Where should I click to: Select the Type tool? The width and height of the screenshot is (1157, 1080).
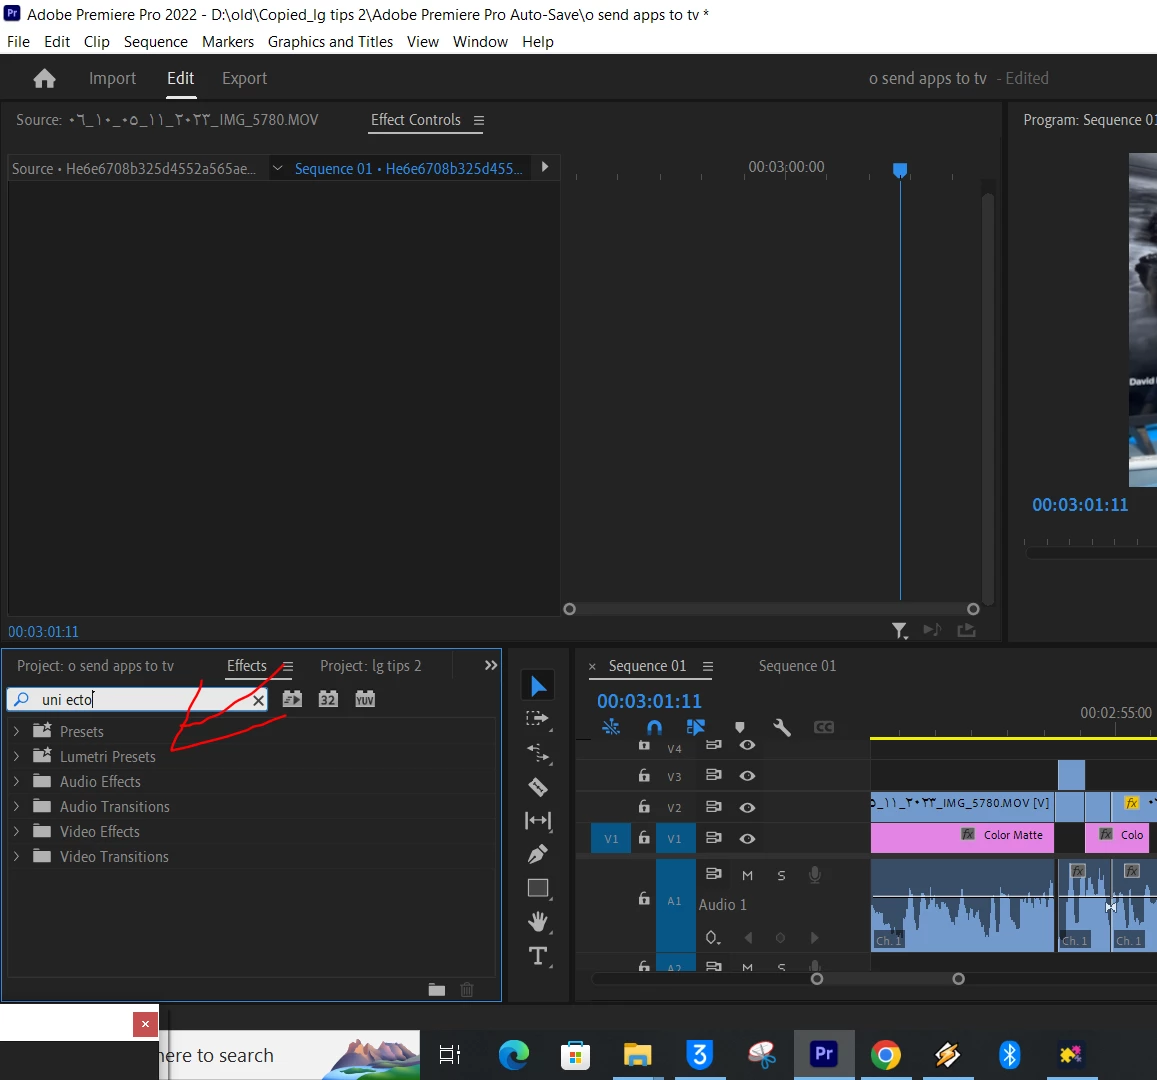coord(538,956)
